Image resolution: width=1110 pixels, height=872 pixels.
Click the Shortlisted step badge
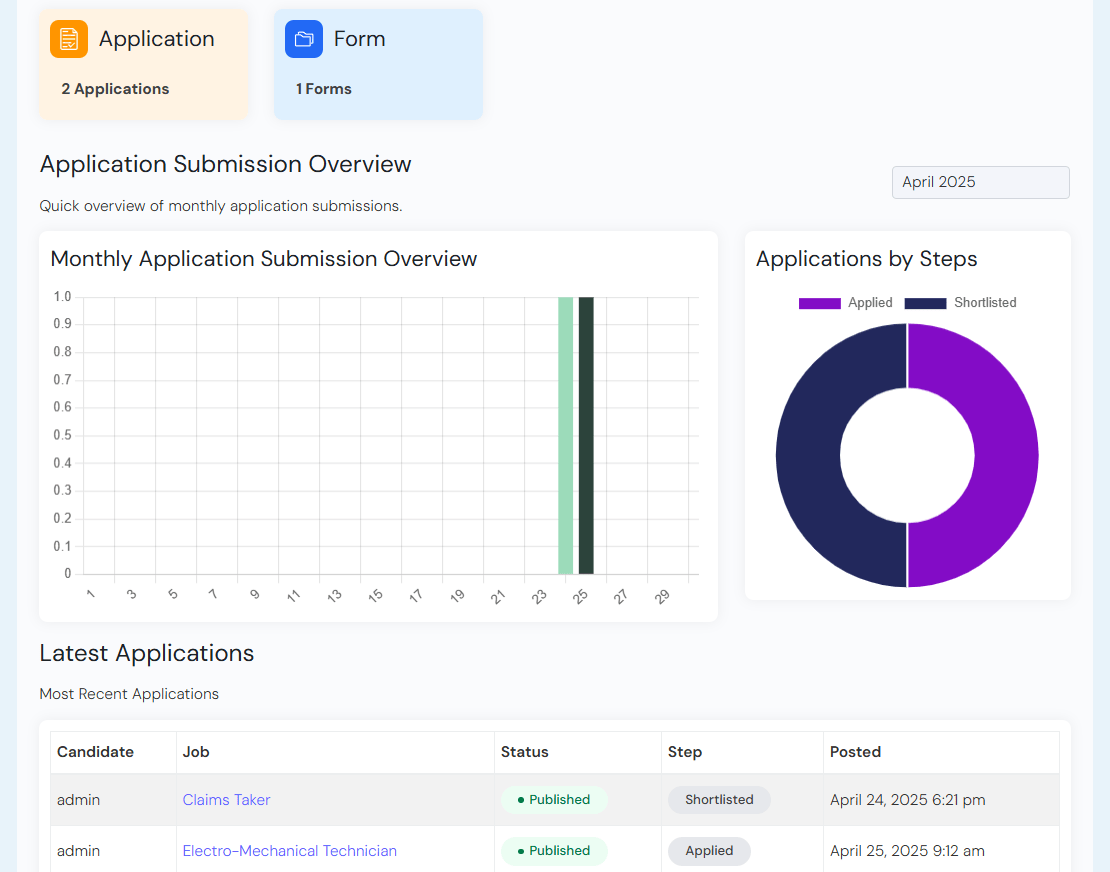point(719,800)
